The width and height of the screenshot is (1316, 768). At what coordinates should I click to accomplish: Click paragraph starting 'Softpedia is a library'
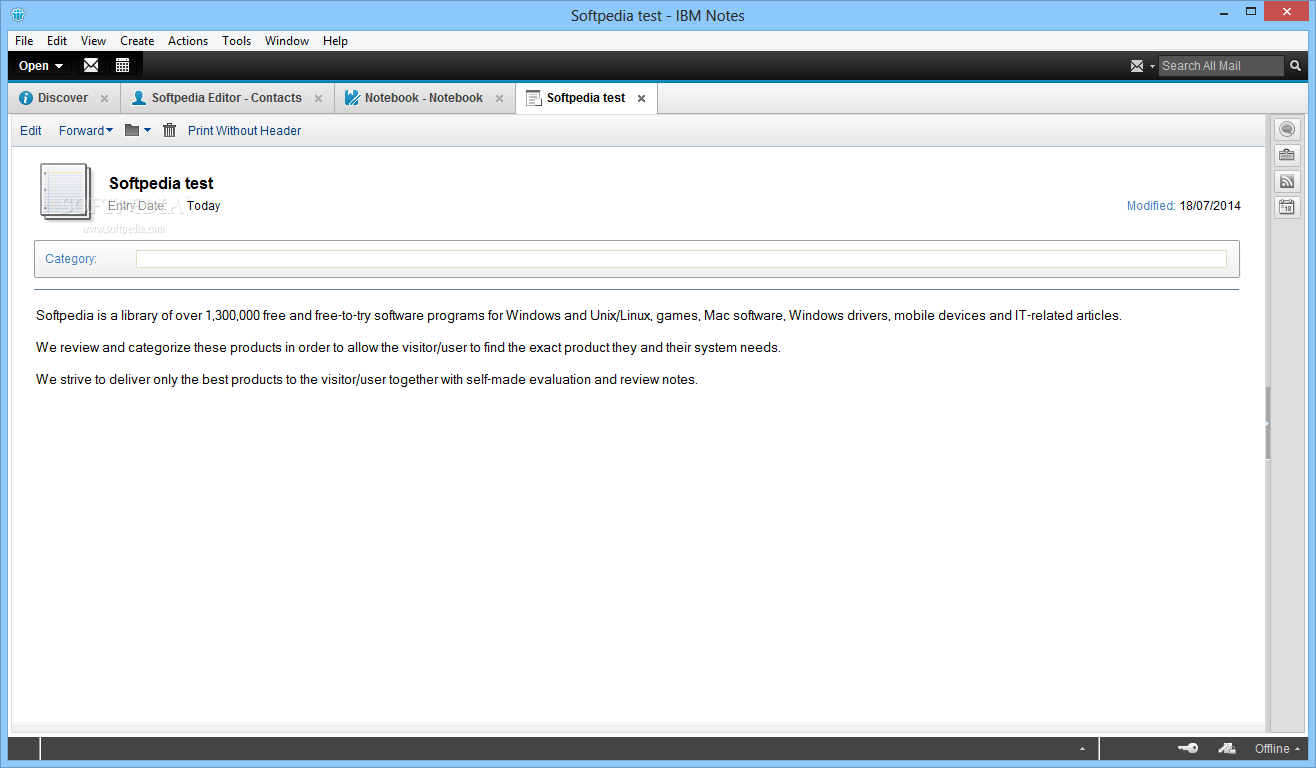(x=579, y=315)
